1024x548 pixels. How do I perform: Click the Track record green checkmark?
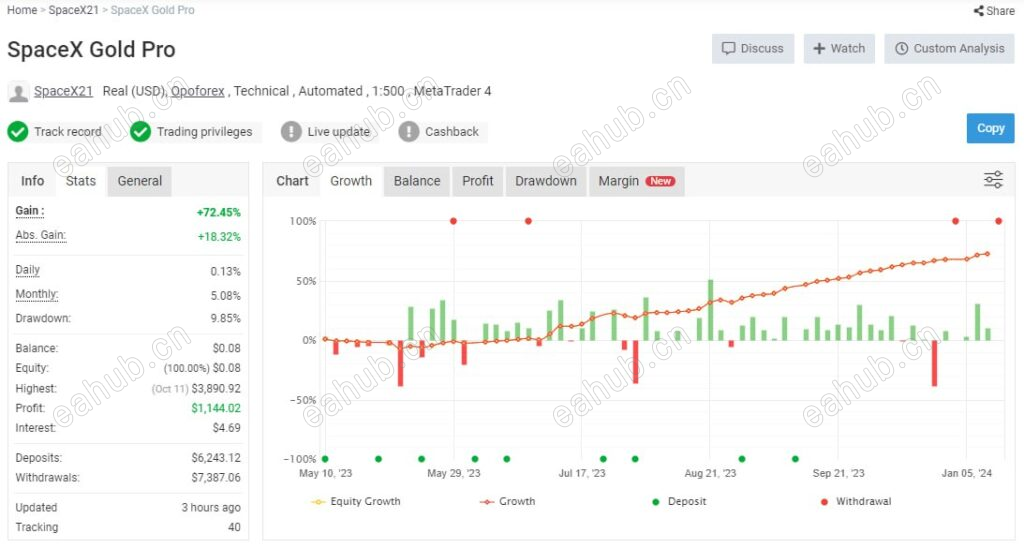(x=18, y=132)
